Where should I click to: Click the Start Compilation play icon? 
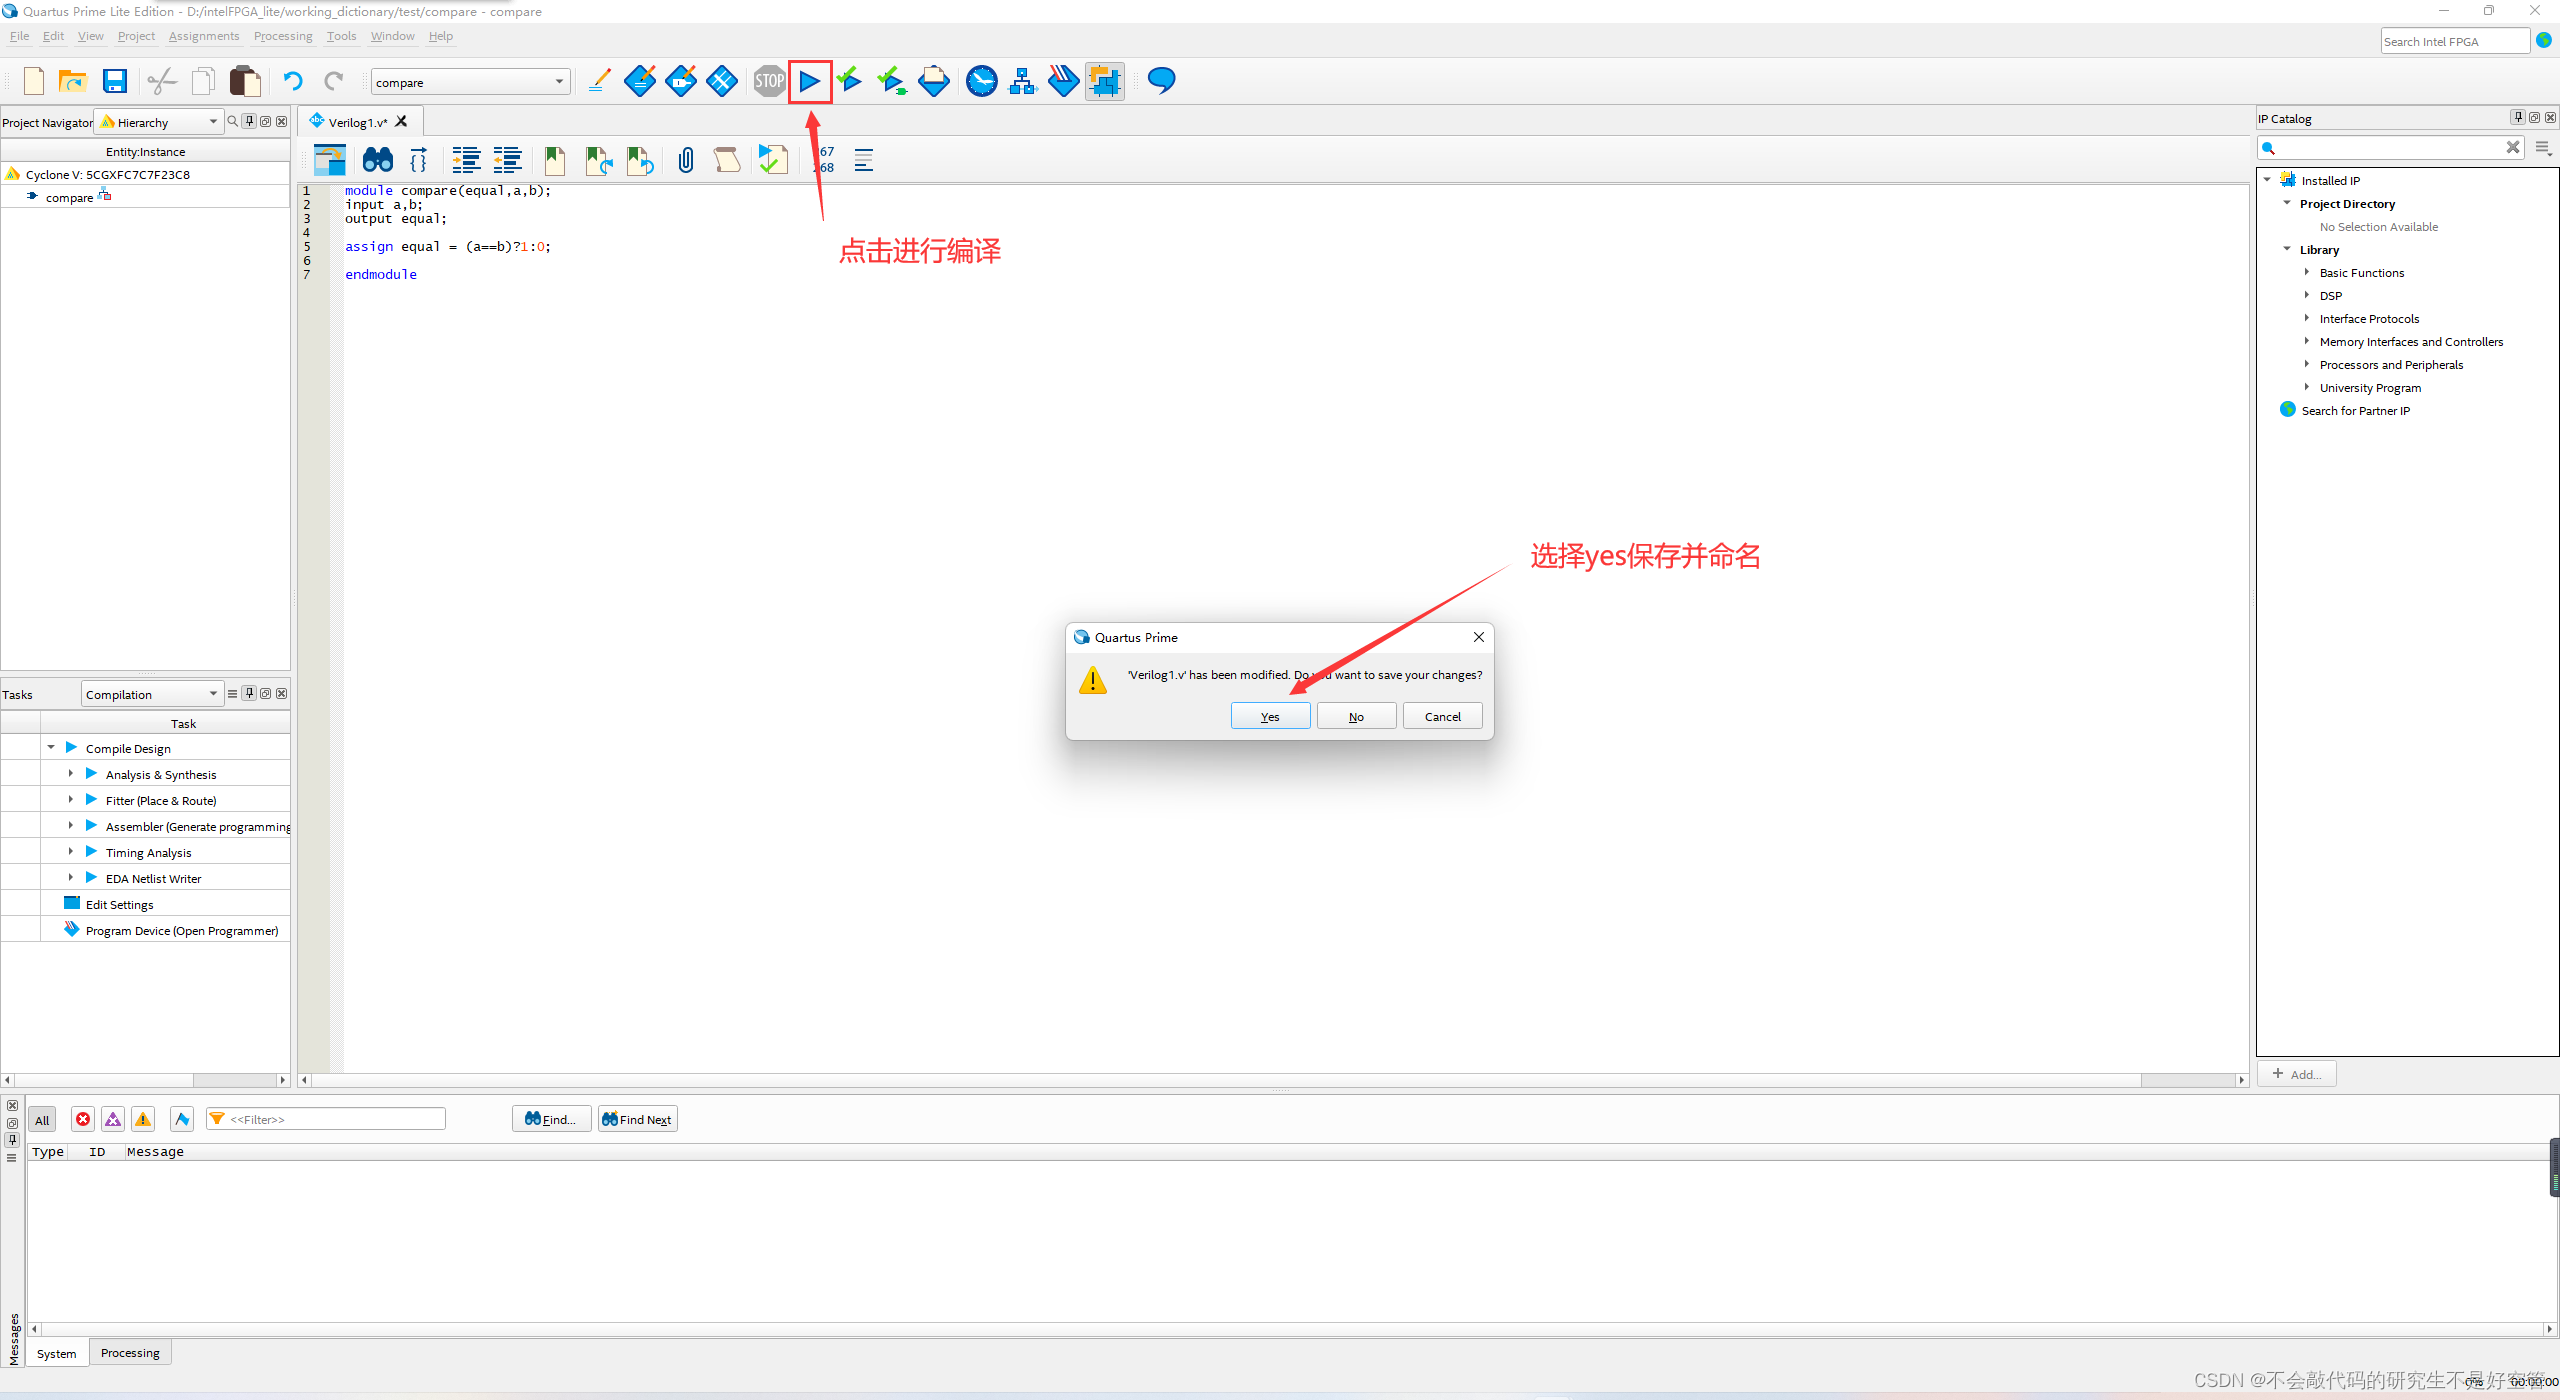pos(810,81)
